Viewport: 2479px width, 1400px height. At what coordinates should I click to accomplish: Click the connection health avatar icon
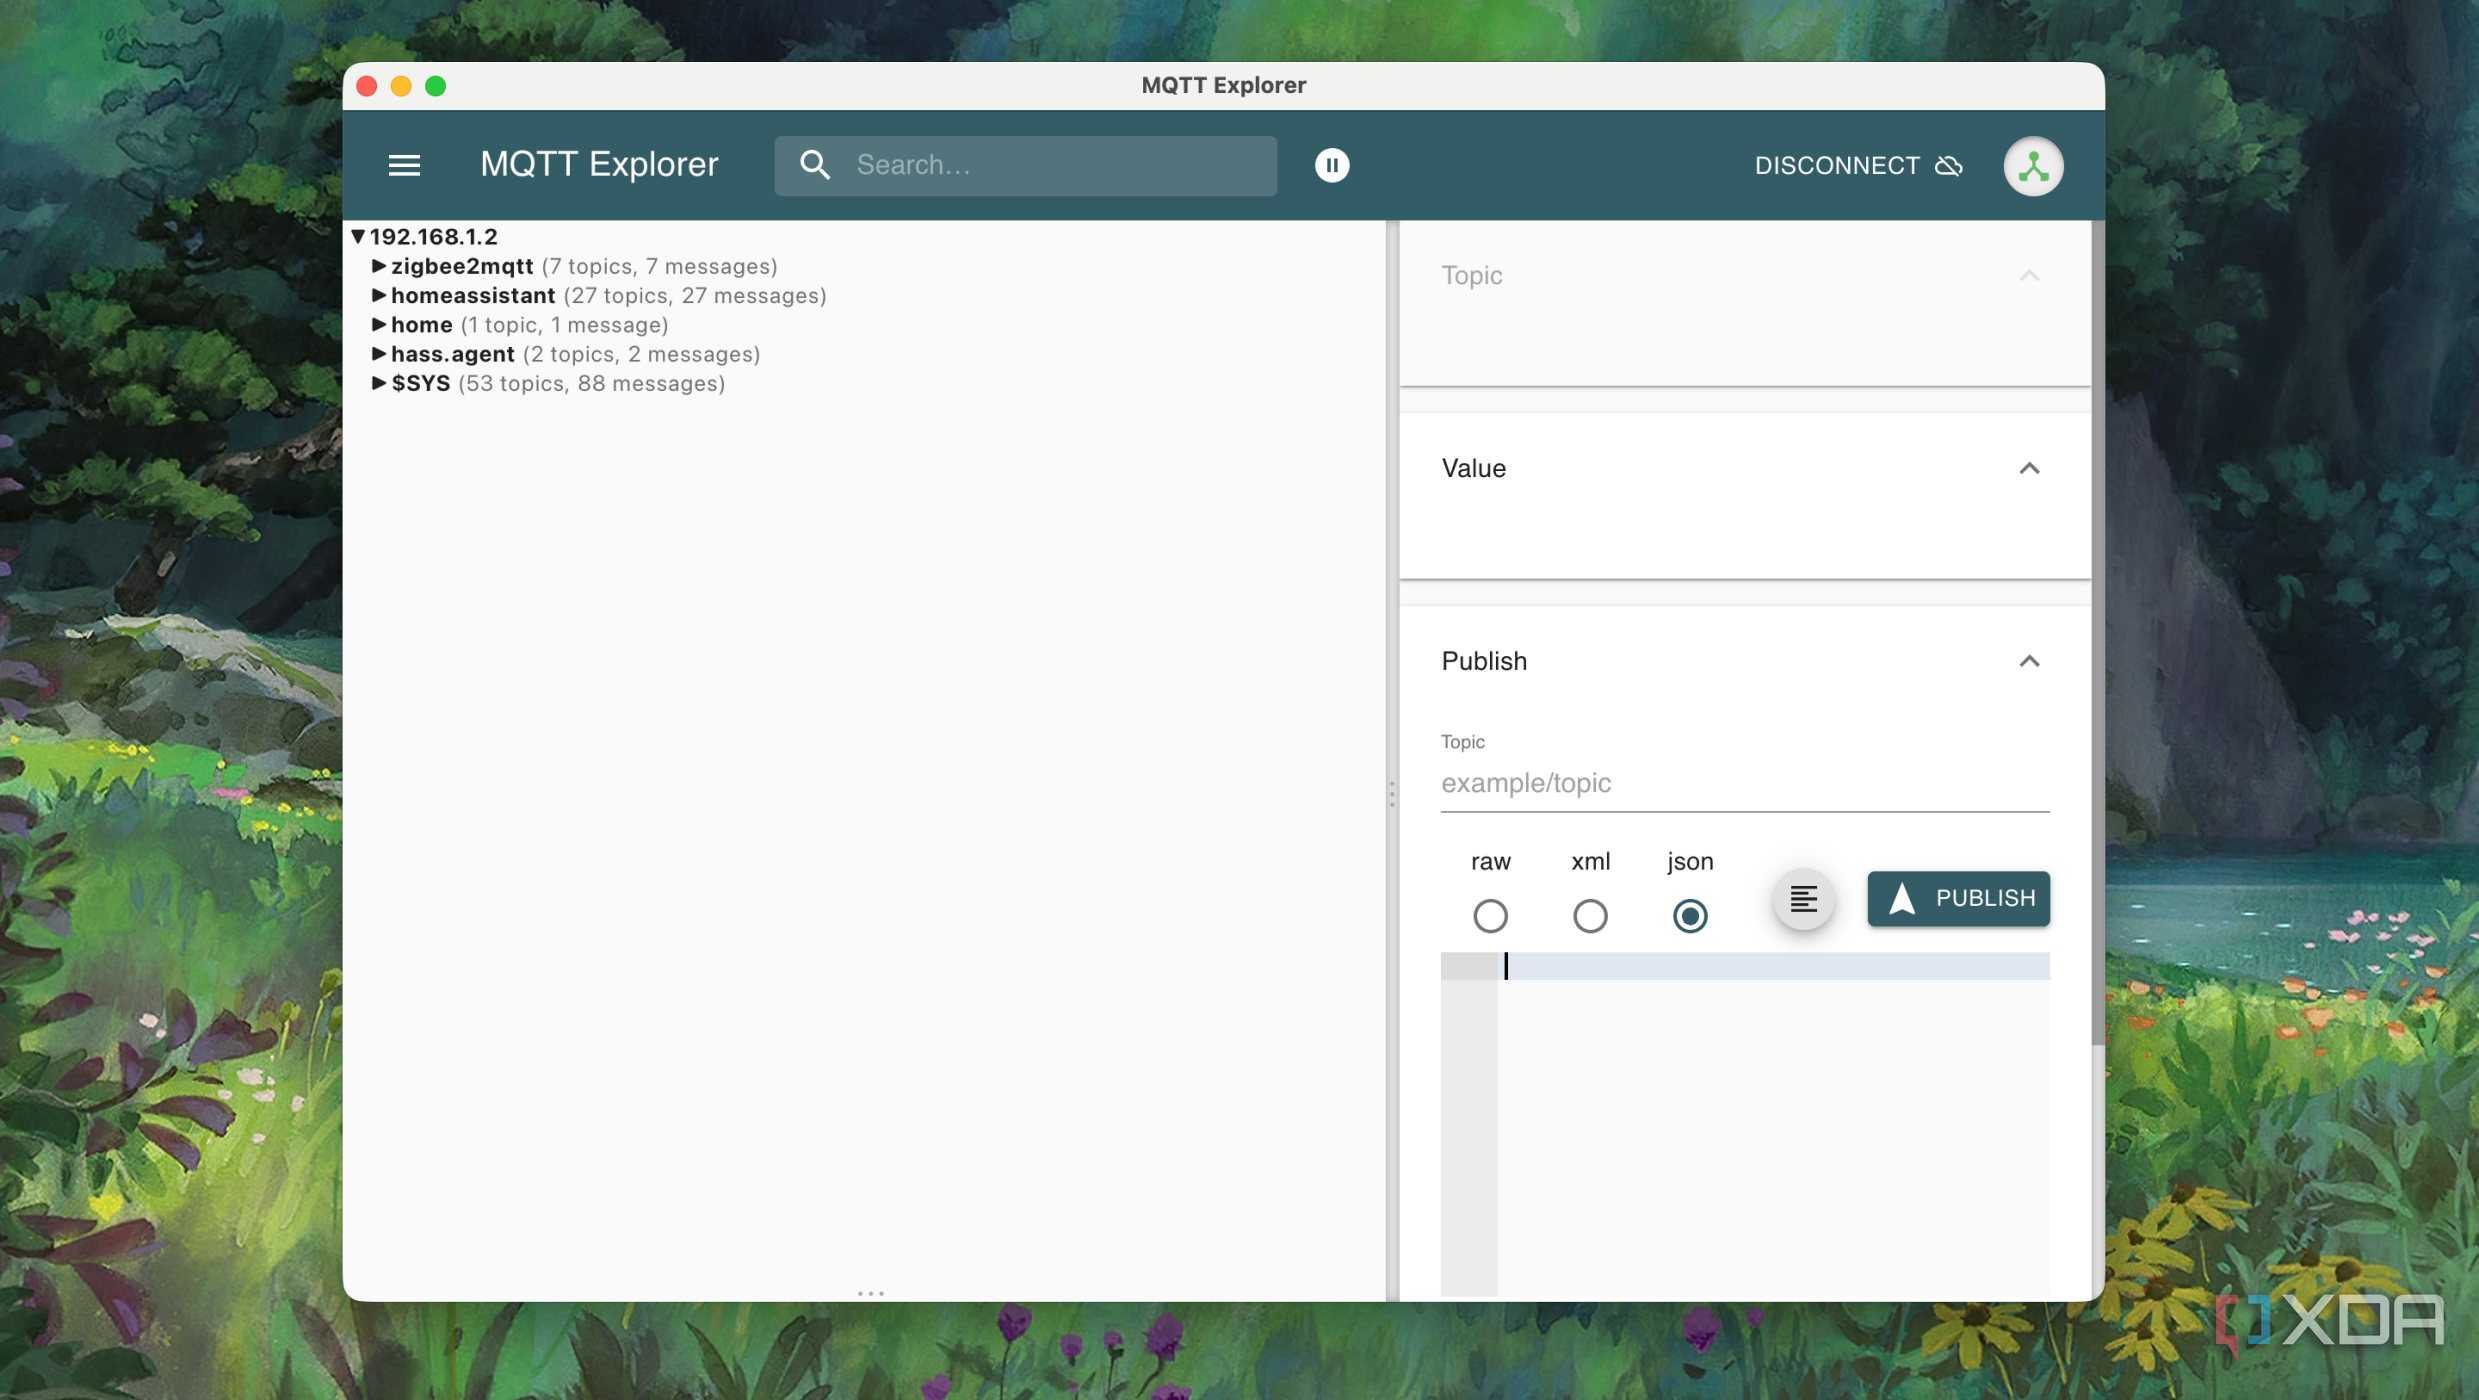click(x=2032, y=166)
